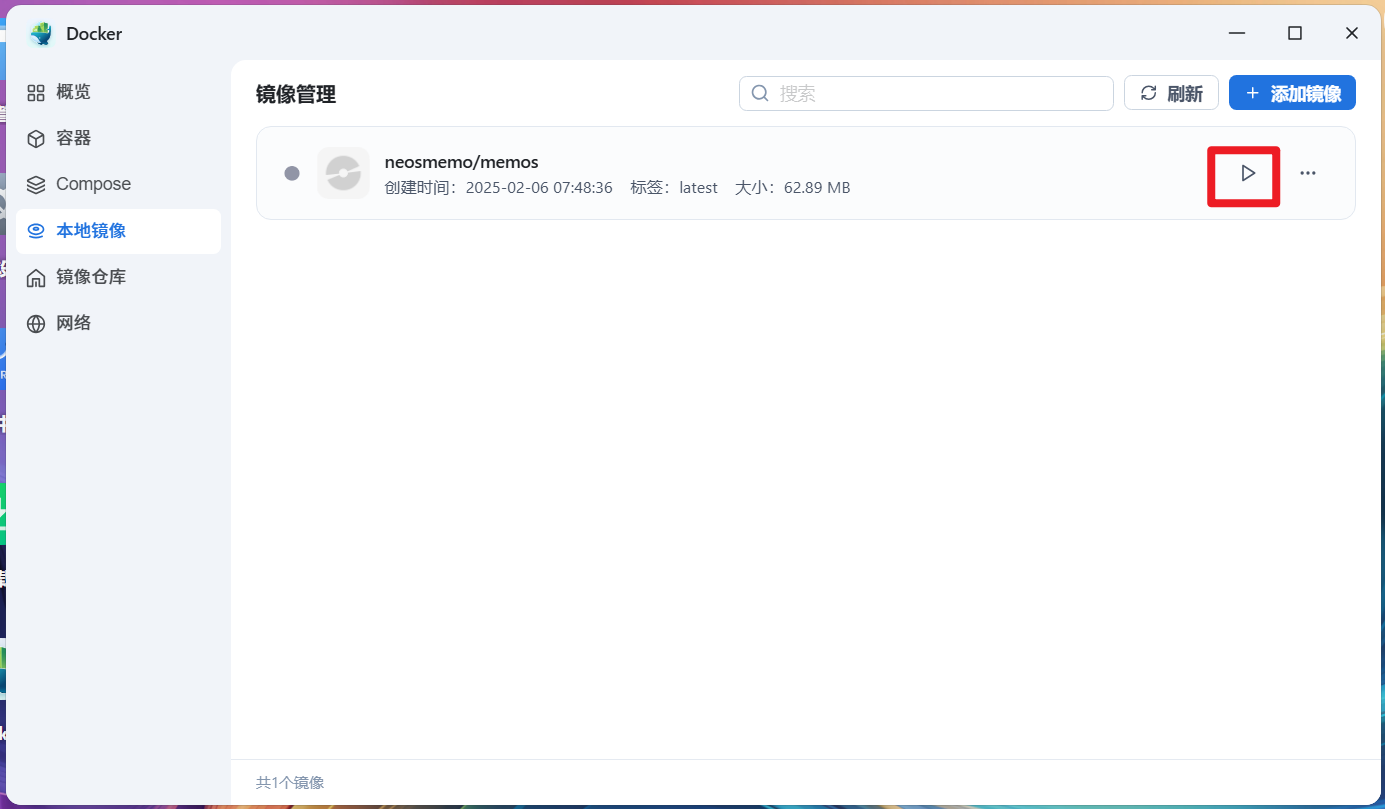The width and height of the screenshot is (1385, 809).
Task: Refresh the image list with 刷新
Action: 1171,93
